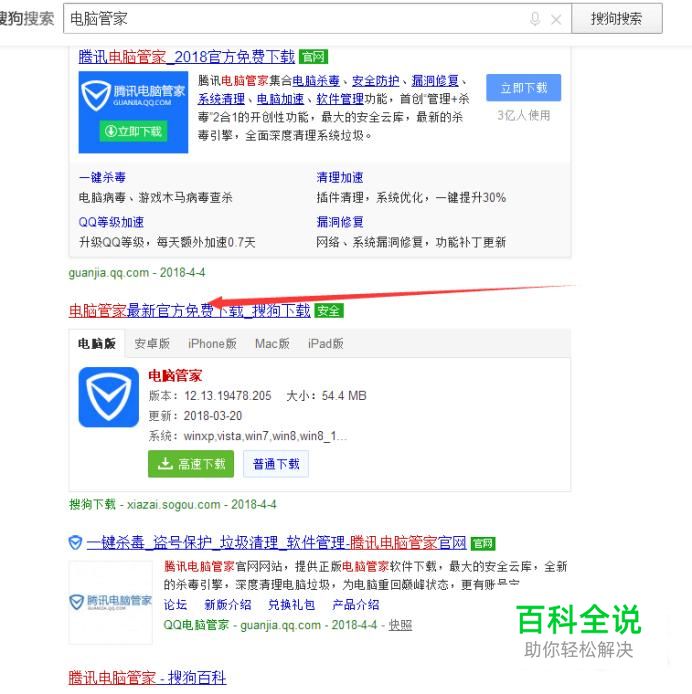The height and width of the screenshot is (694, 692).
Task: Switch to the iPhone版 tab
Action: (x=212, y=343)
